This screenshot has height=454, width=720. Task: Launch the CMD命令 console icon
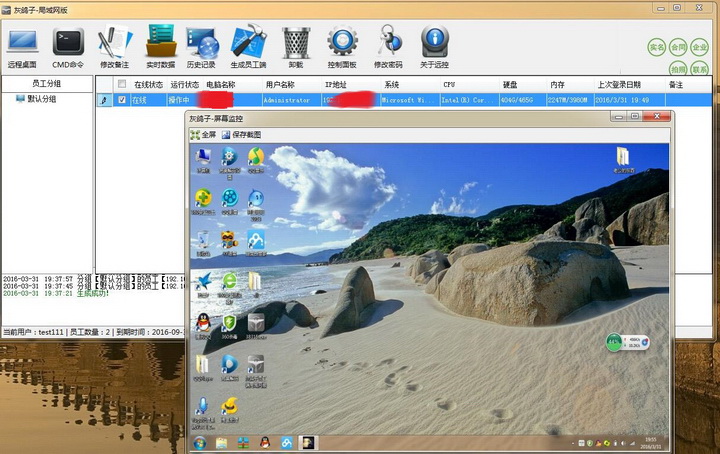(x=68, y=48)
